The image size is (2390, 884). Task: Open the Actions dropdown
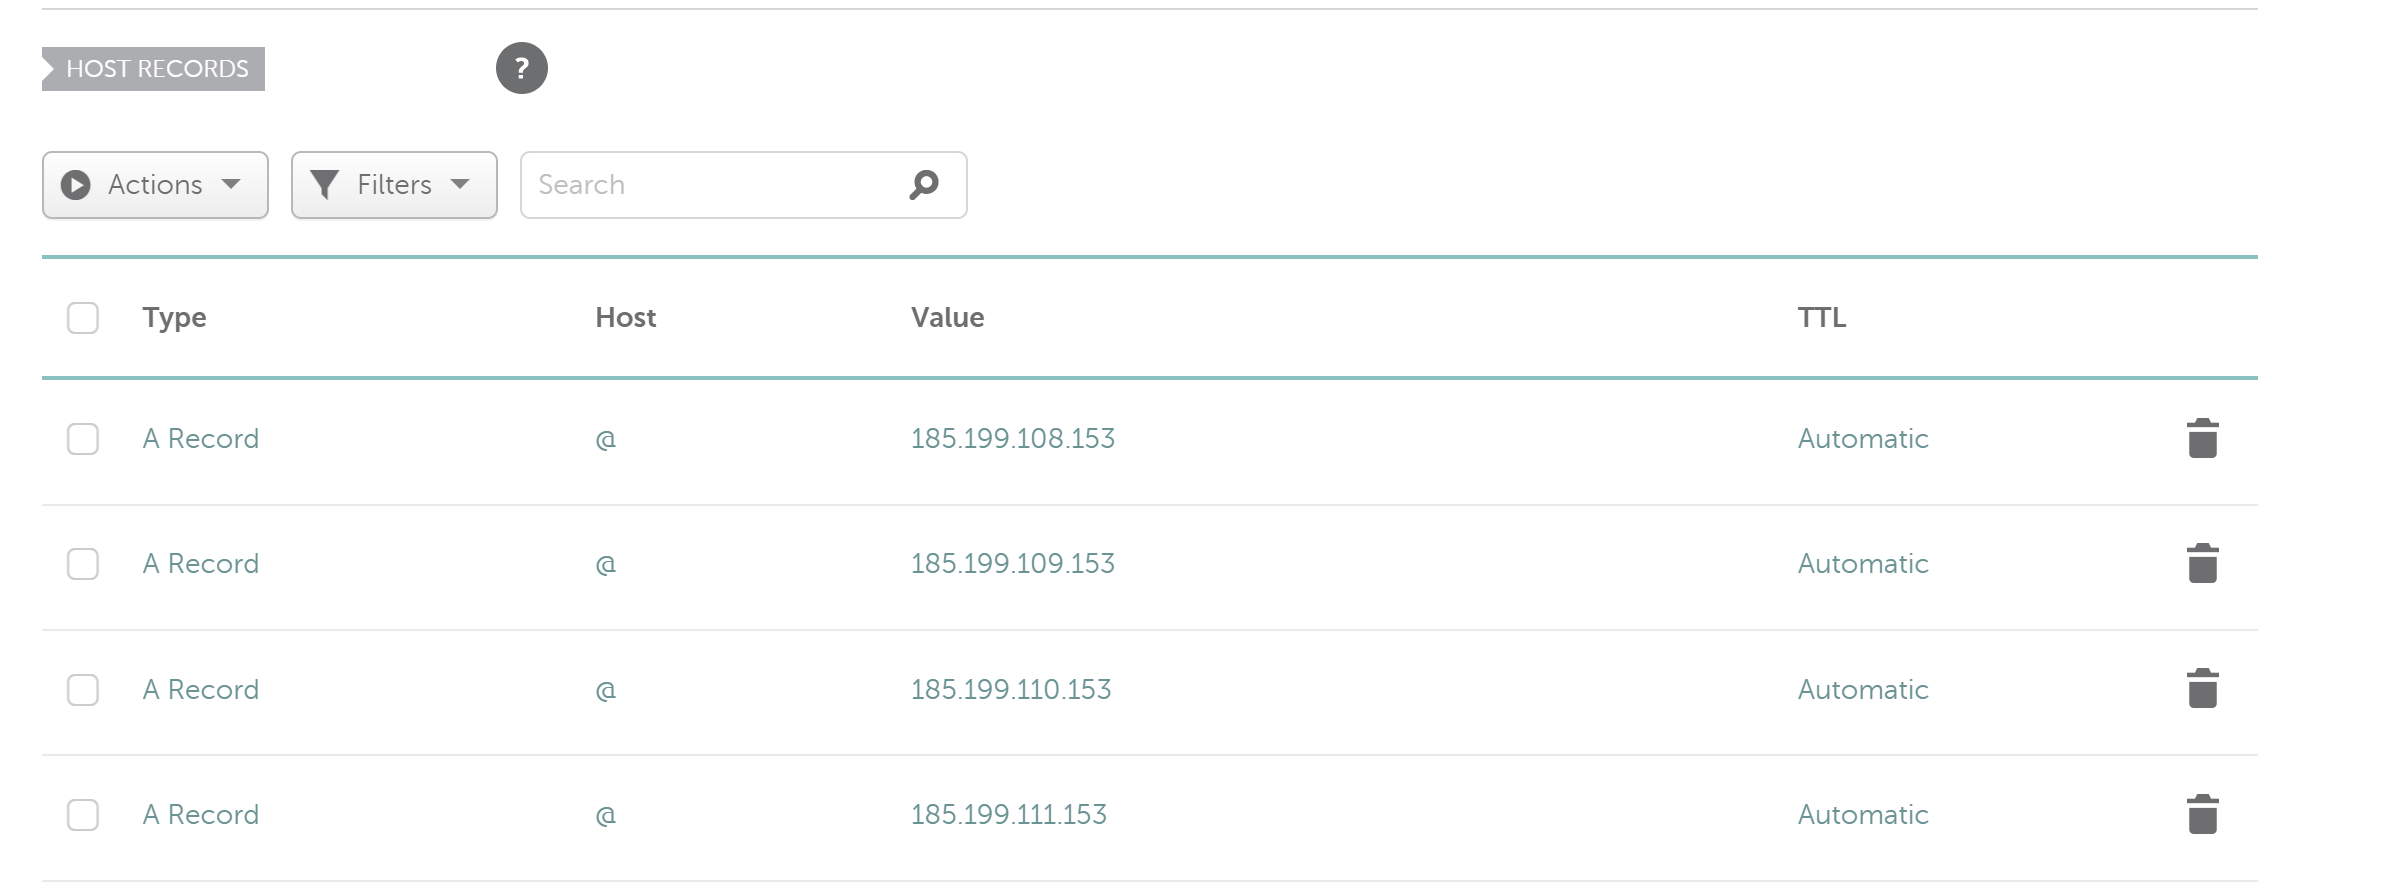pos(155,185)
